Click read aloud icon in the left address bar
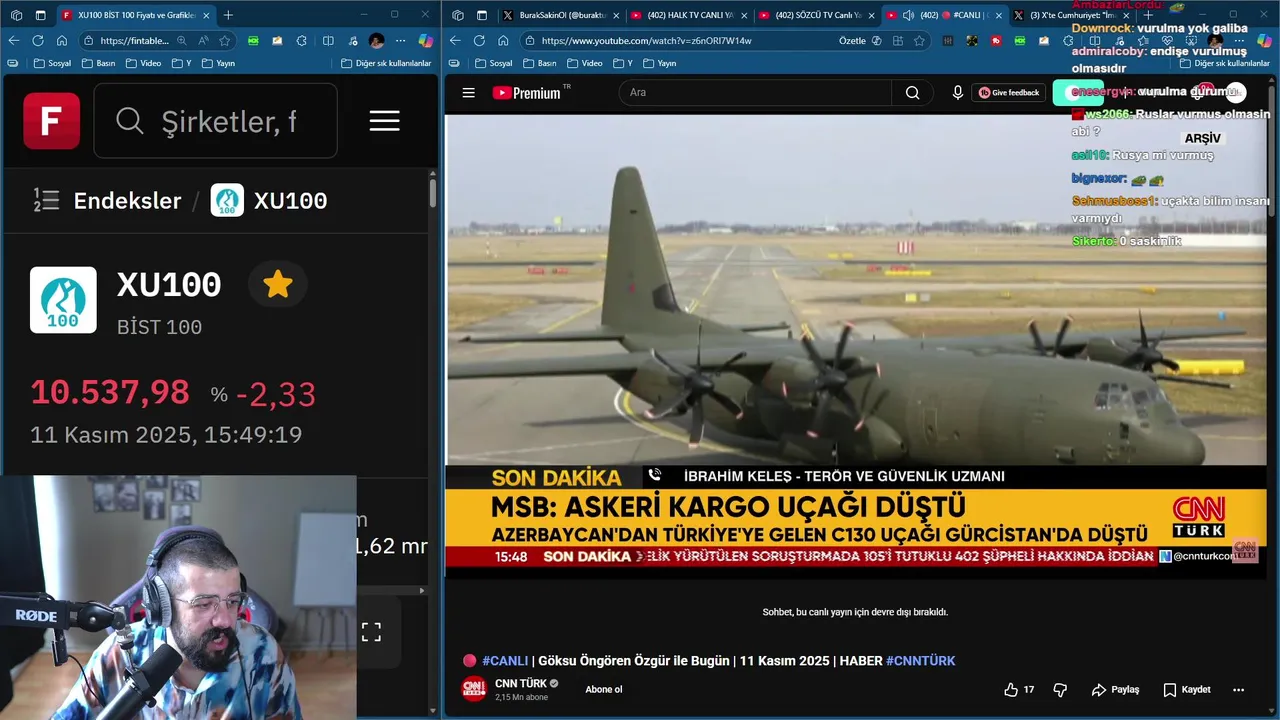The image size is (1280, 720). [x=203, y=41]
